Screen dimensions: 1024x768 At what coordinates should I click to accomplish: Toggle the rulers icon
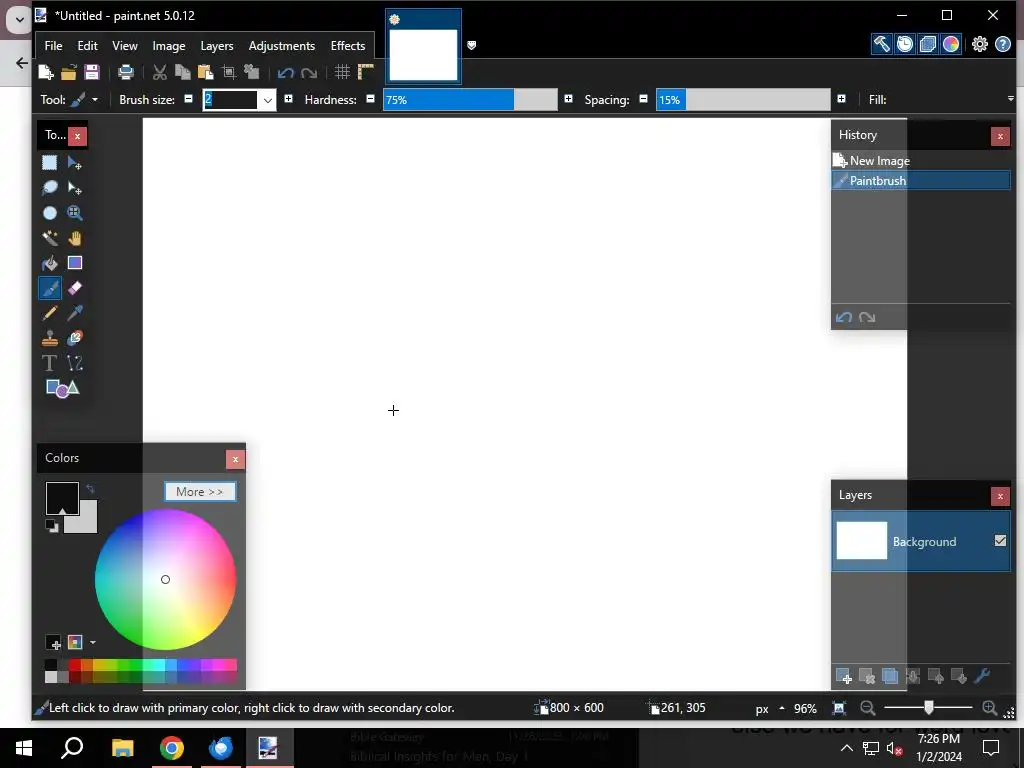click(365, 72)
